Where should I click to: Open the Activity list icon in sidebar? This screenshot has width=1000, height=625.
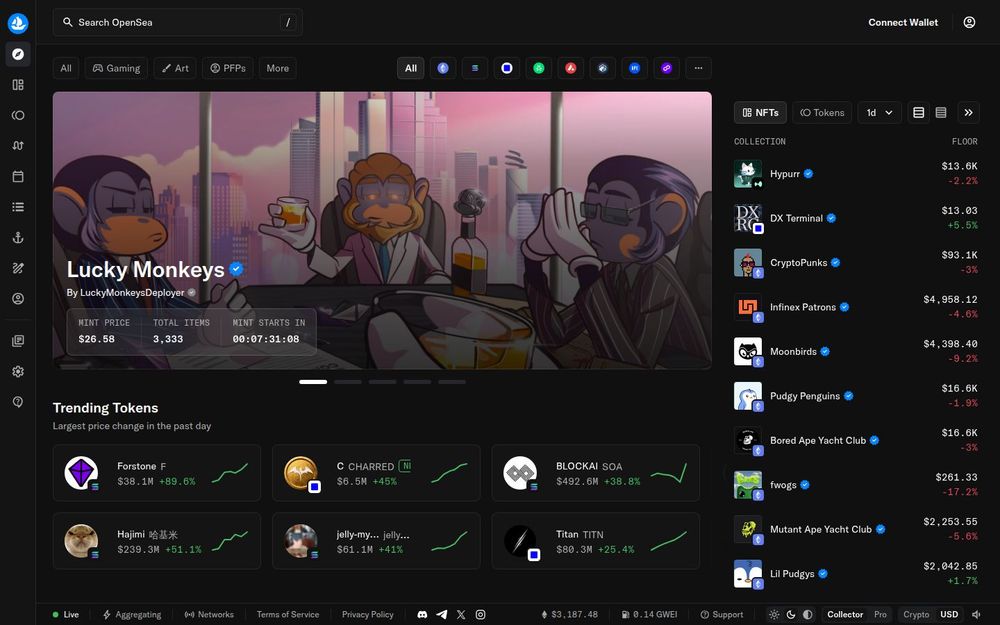pyautogui.click(x=18, y=207)
